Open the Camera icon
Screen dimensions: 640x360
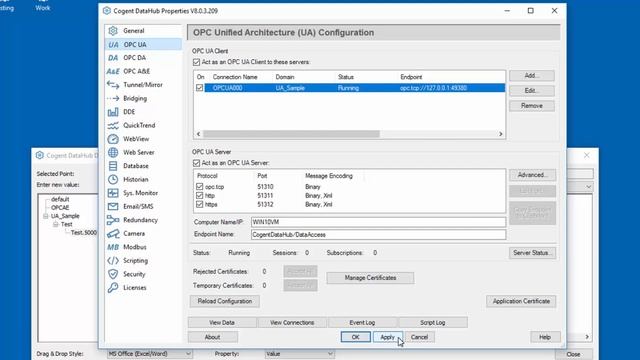point(113,233)
